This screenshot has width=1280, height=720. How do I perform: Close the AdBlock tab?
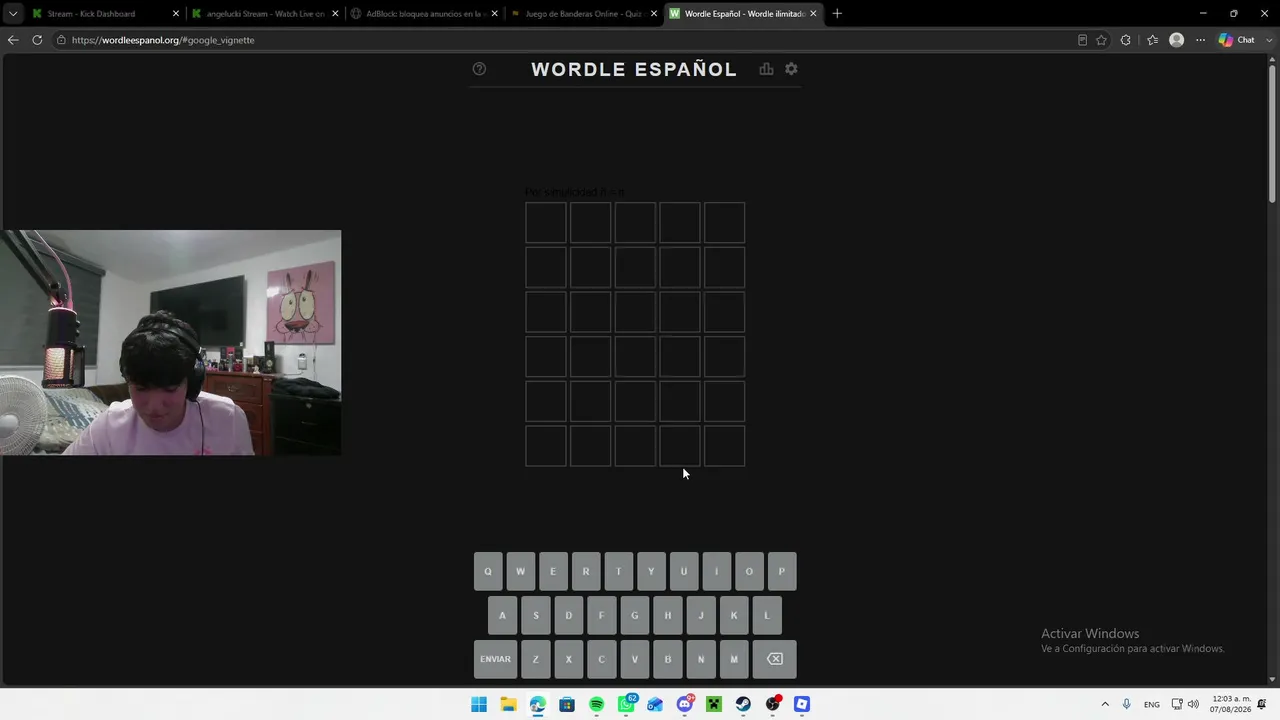(494, 14)
